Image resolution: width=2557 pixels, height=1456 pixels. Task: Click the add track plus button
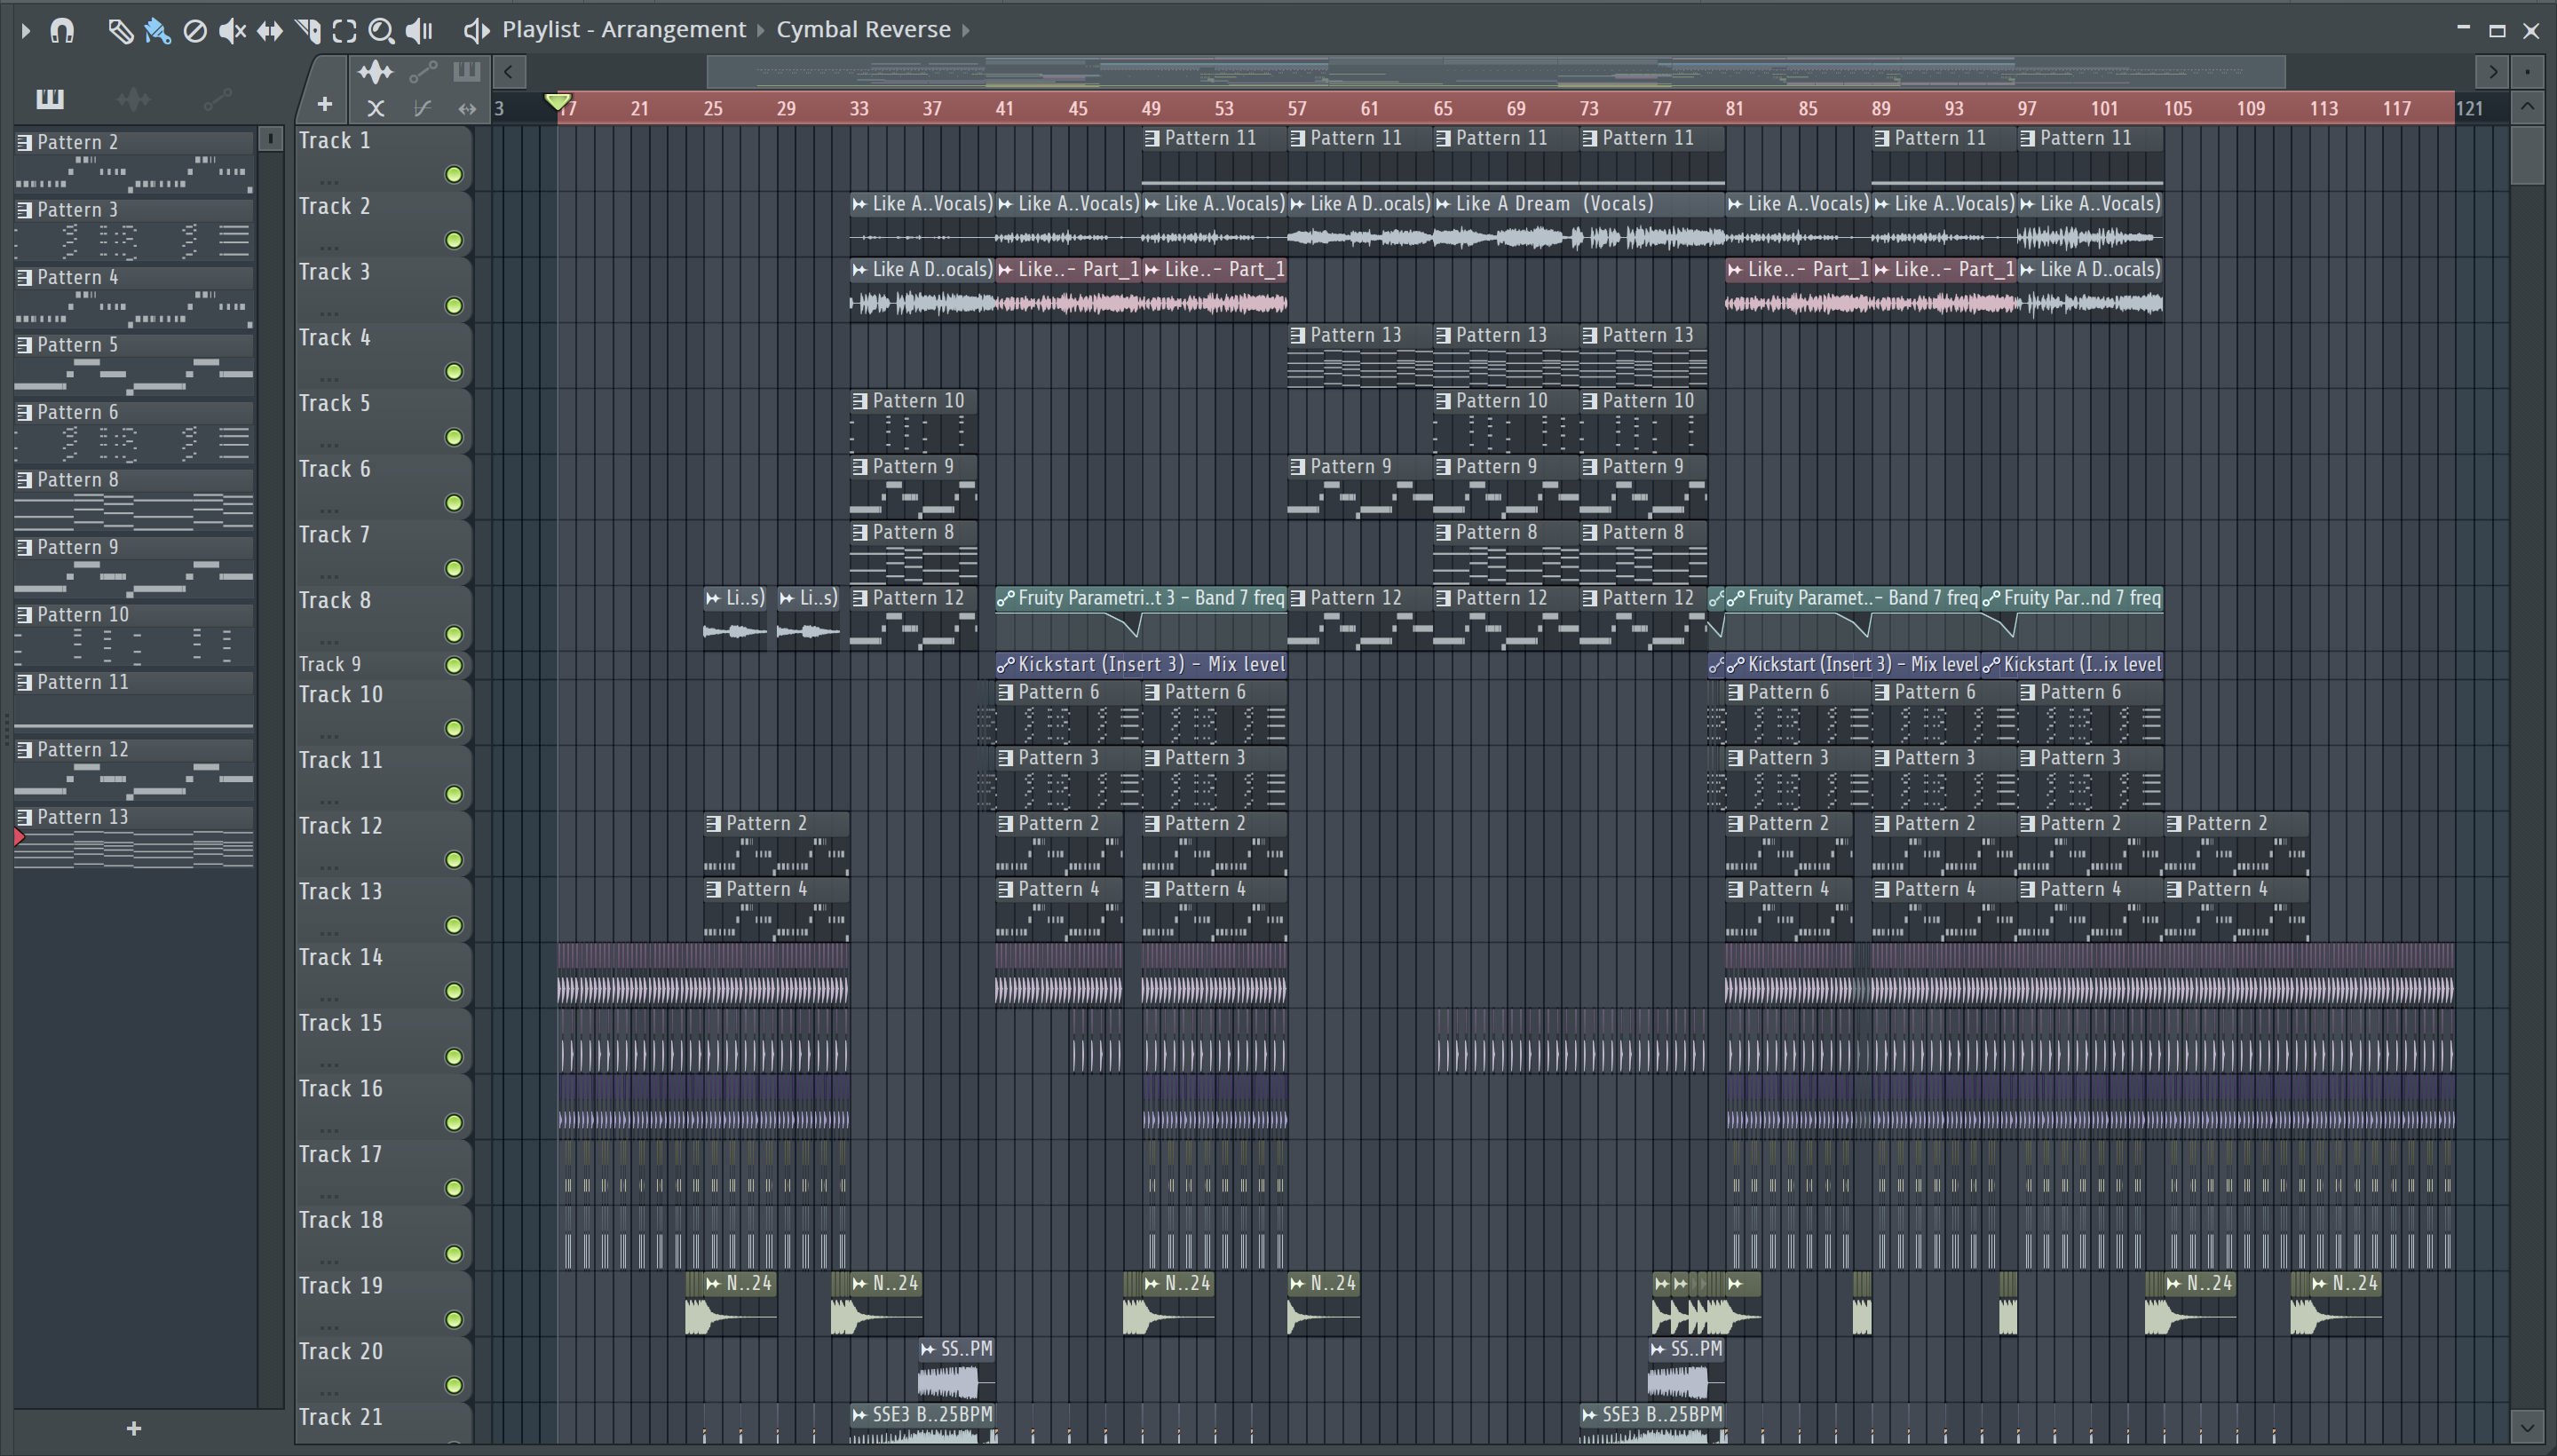click(324, 104)
